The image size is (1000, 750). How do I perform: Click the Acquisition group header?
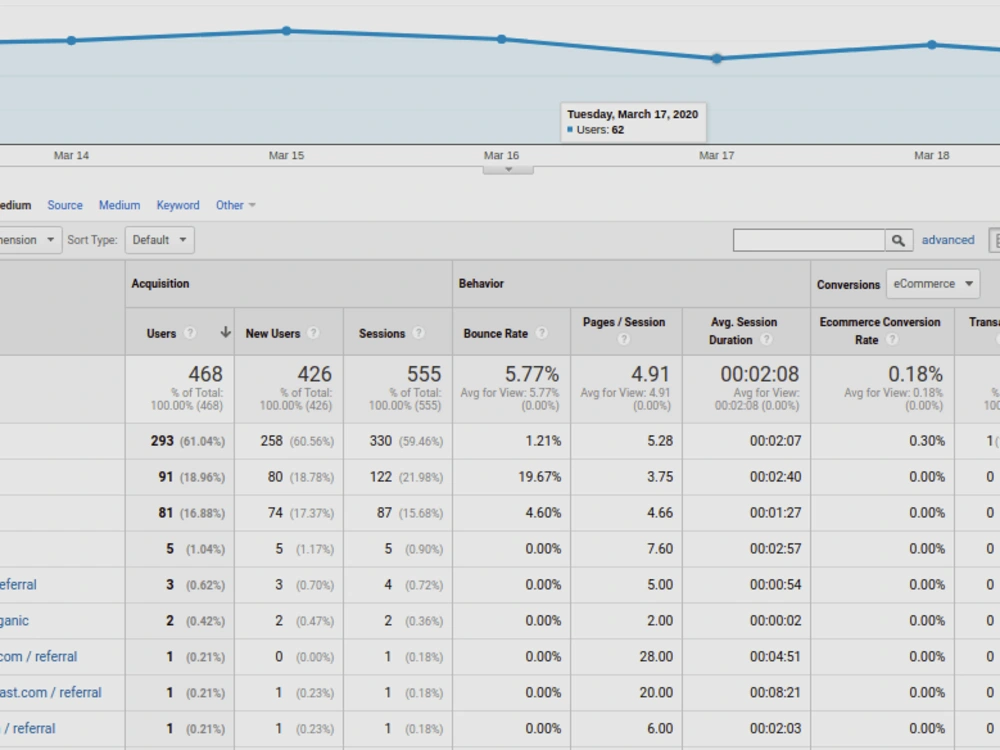(160, 284)
